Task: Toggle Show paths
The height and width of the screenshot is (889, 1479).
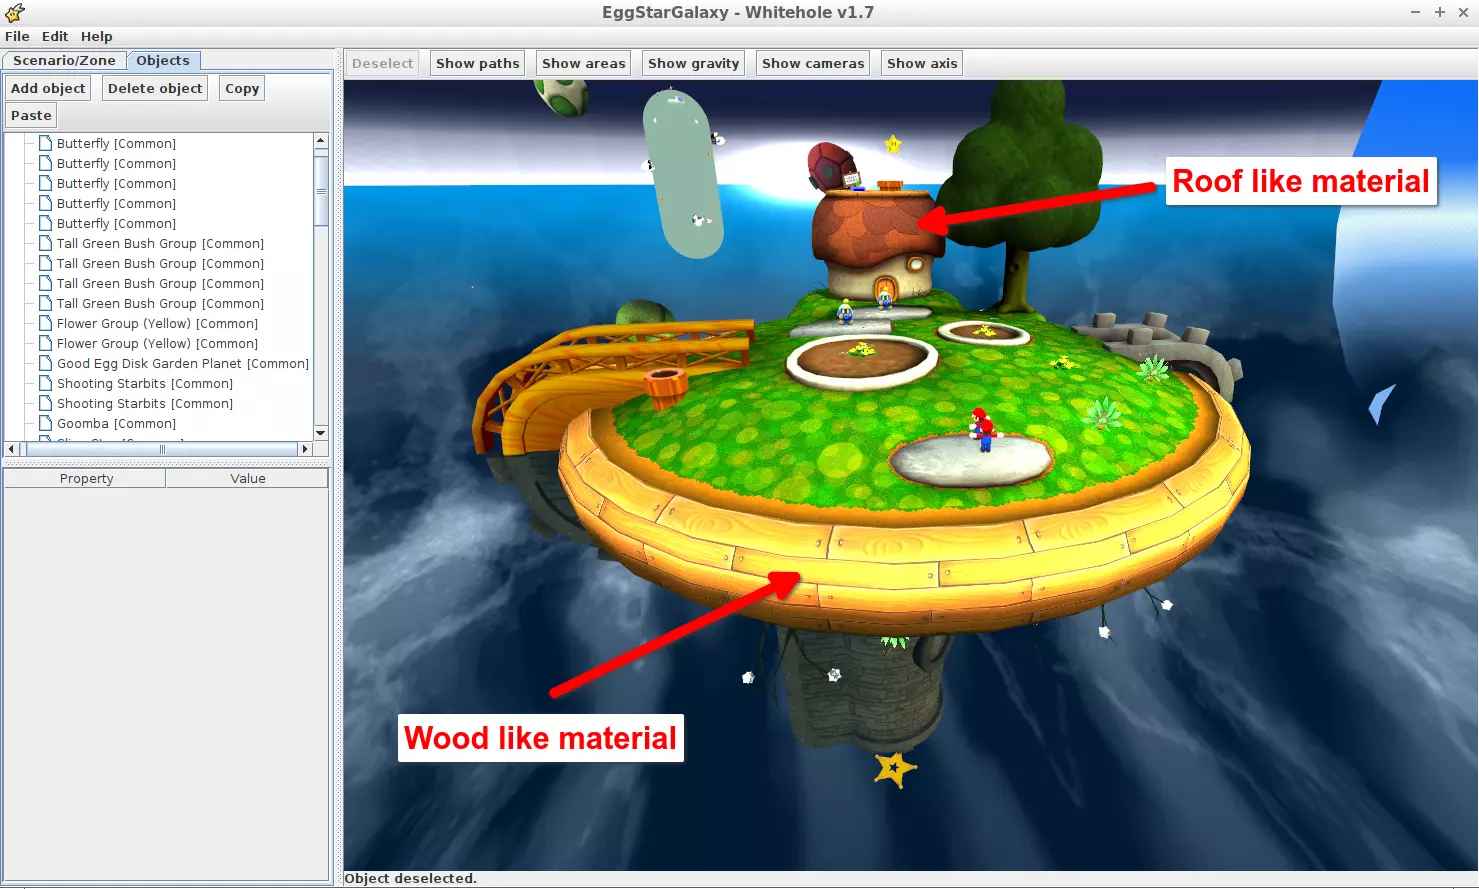Action: point(477,63)
